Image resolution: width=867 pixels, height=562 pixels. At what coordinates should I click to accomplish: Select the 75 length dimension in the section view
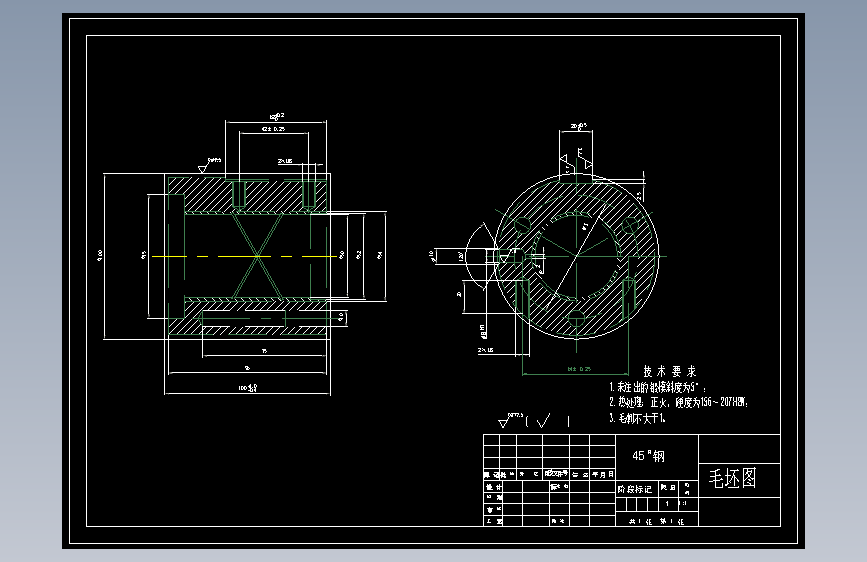click(x=264, y=351)
